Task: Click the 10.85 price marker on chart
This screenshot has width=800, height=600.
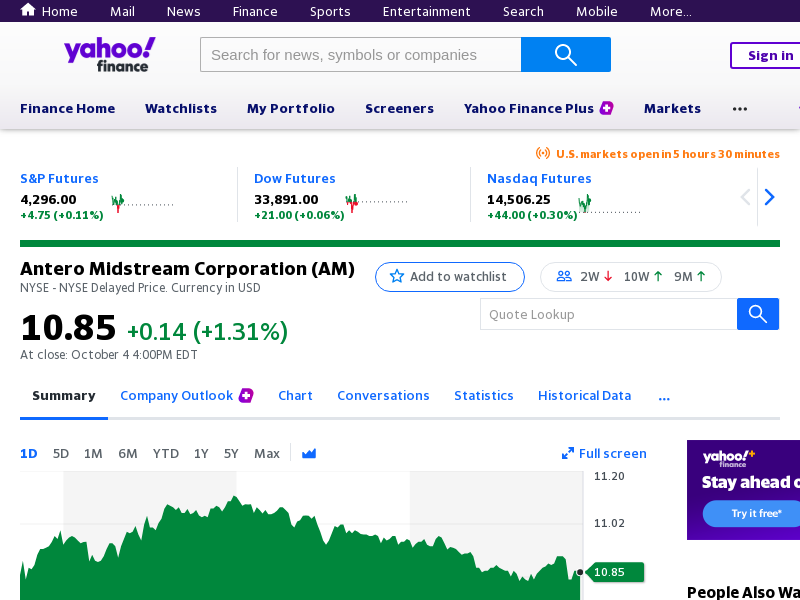Action: pos(615,572)
